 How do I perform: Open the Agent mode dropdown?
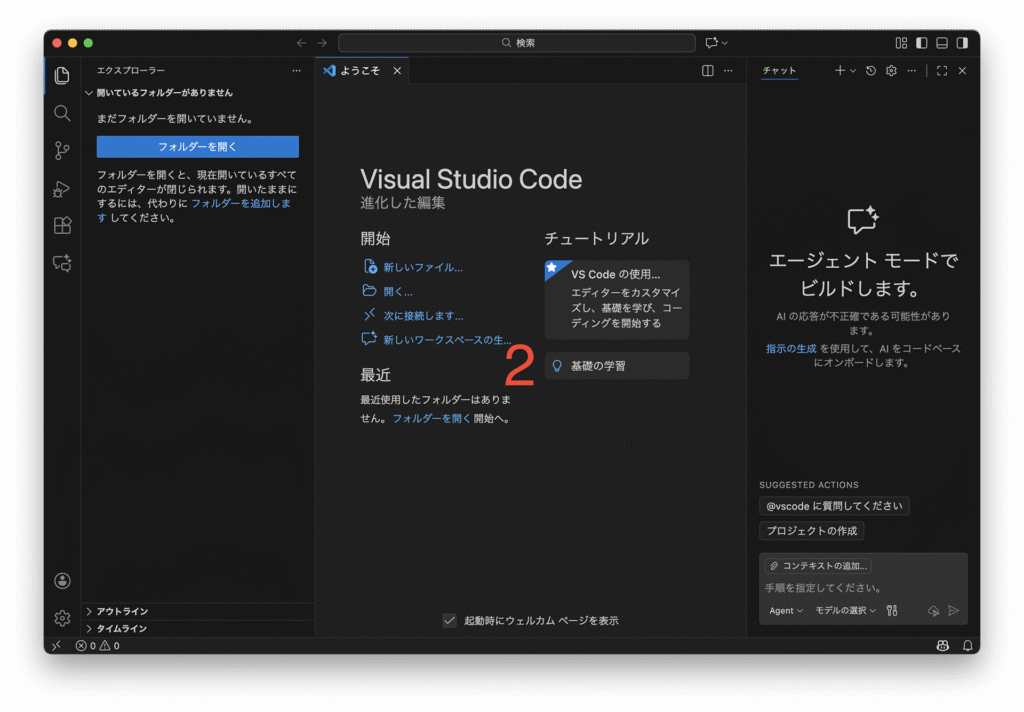(786, 610)
